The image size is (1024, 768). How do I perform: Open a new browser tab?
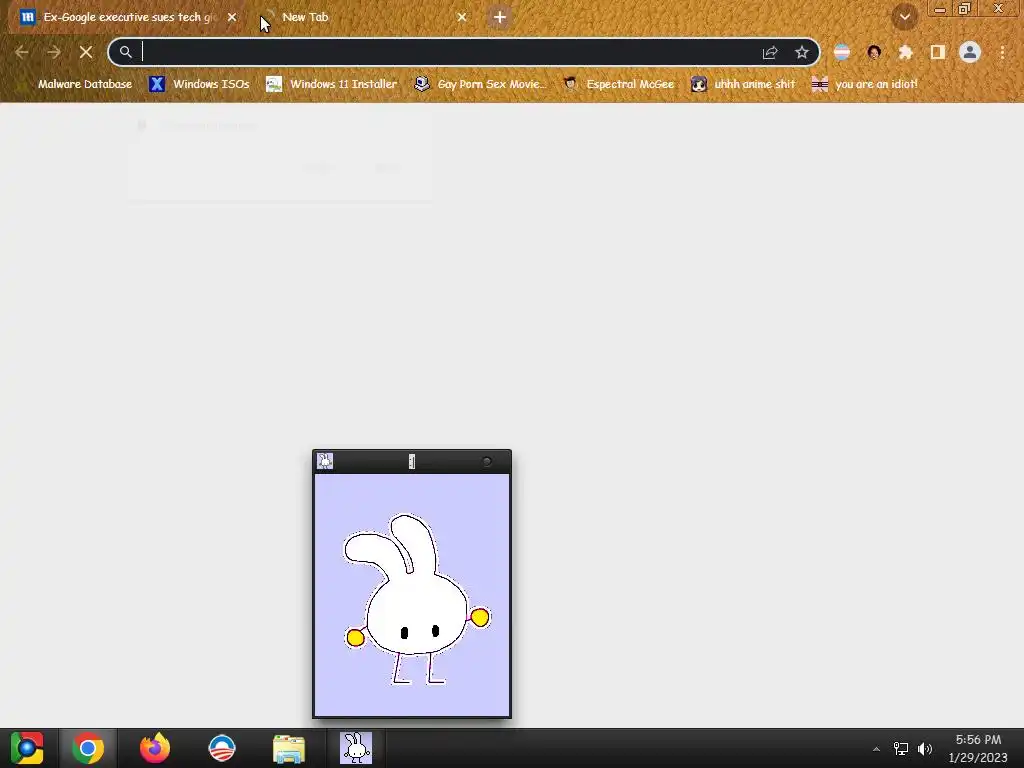pyautogui.click(x=500, y=17)
